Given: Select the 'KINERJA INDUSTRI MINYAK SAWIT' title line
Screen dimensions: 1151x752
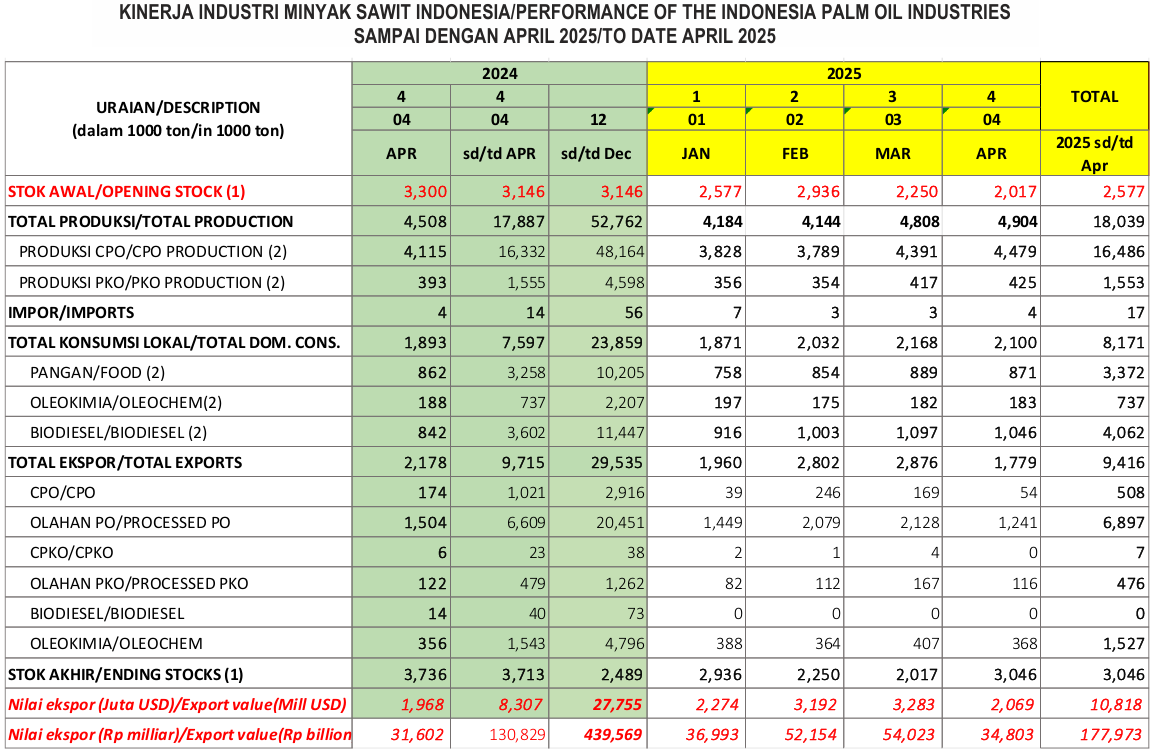Looking at the screenshot, I should (x=564, y=12).
